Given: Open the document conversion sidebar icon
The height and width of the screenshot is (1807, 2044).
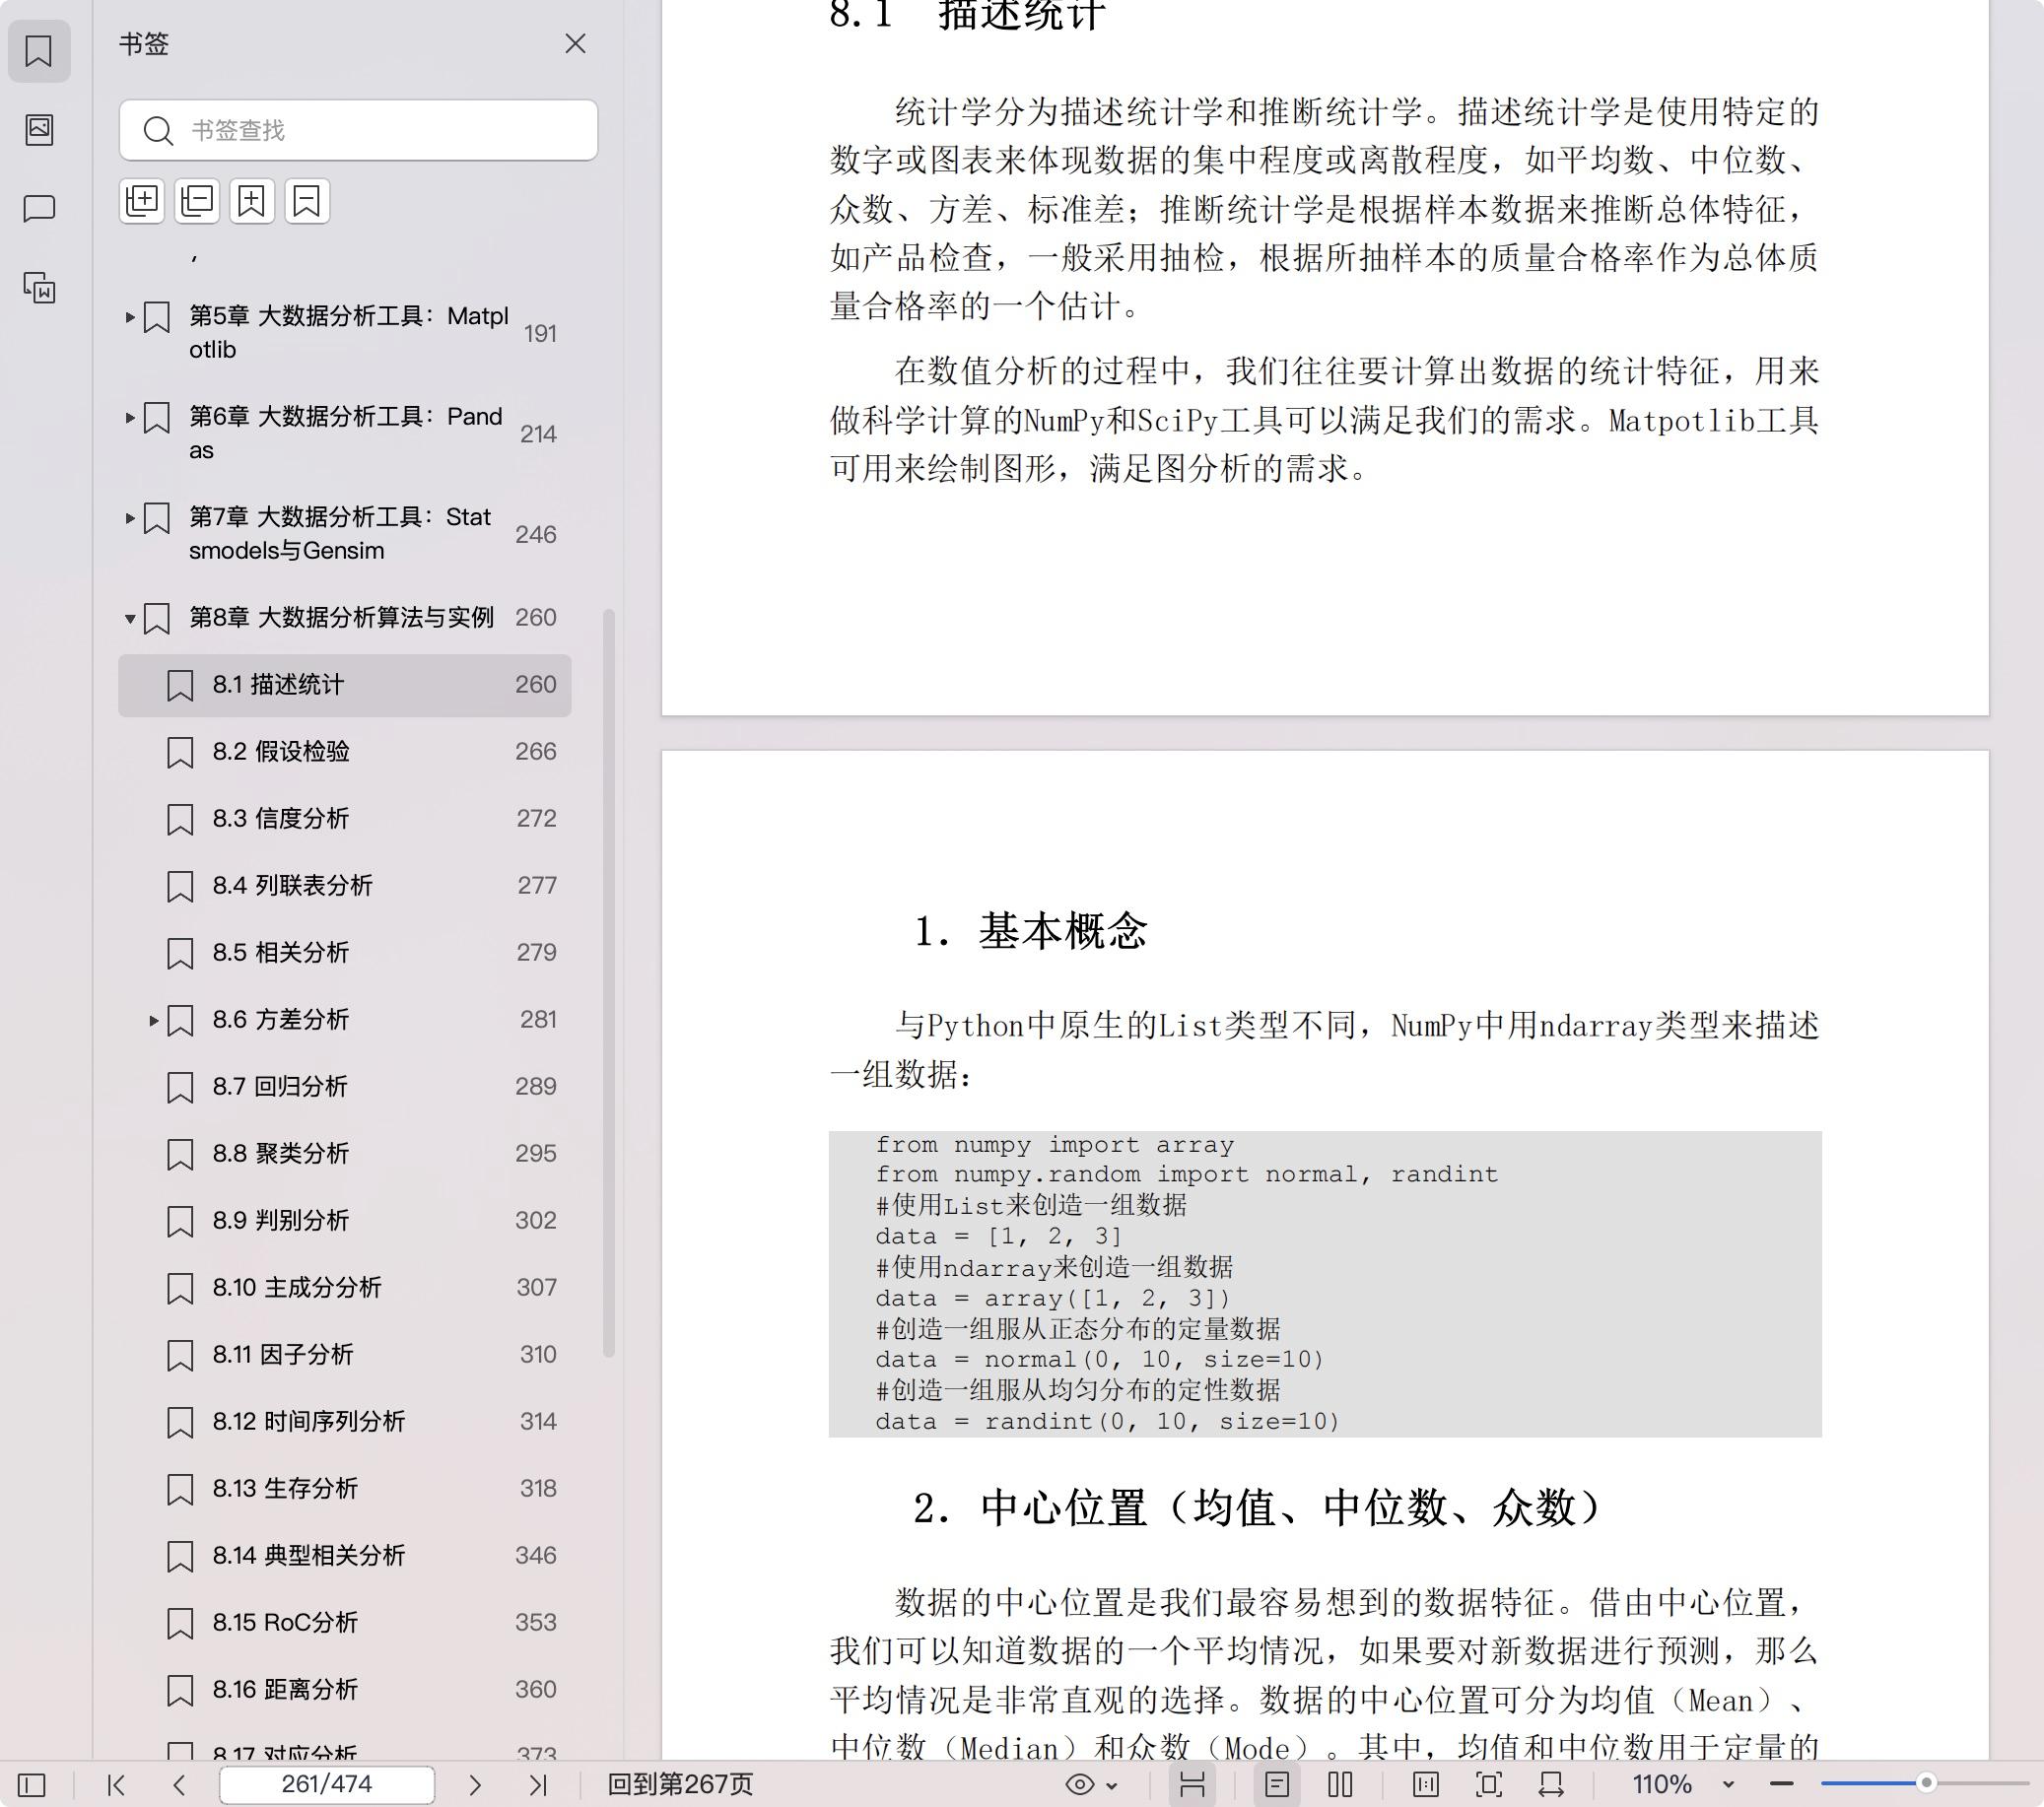Looking at the screenshot, I should point(39,288).
